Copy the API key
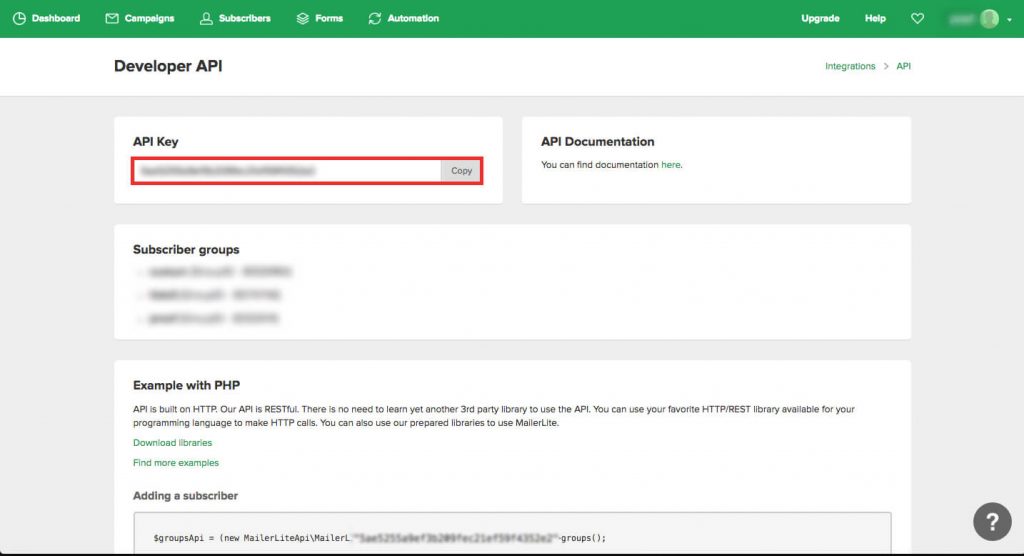Screen dimensions: 1024x556 (461, 171)
